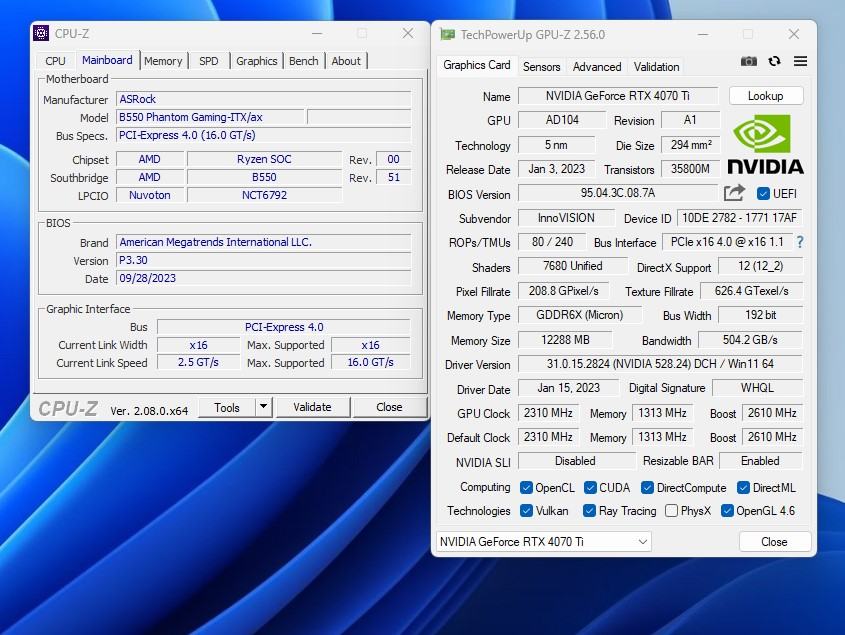Open the Bench tab
The height and width of the screenshot is (635, 845).
[303, 61]
